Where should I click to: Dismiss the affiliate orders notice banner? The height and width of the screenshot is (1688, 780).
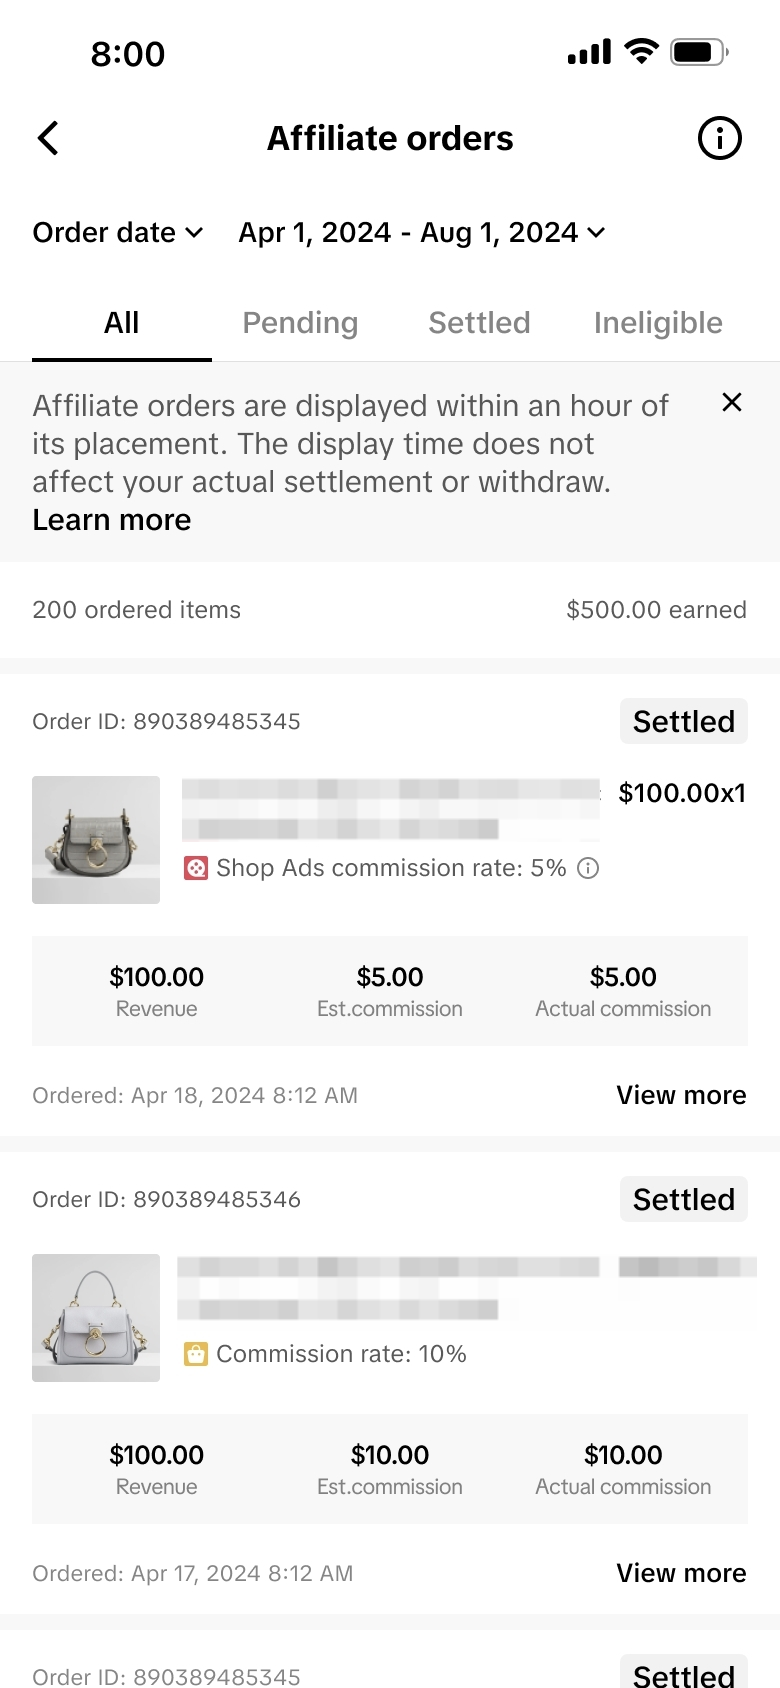[x=732, y=402]
